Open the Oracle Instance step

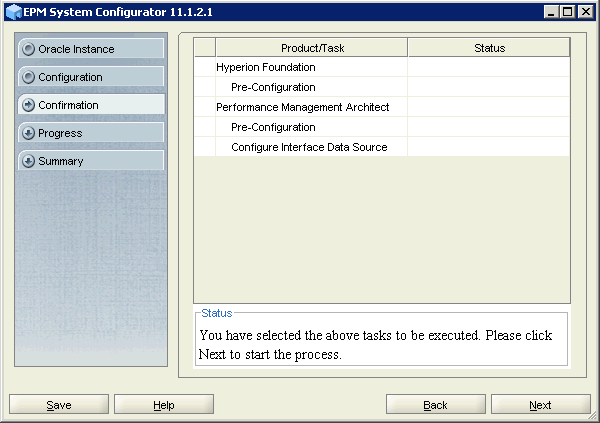point(76,49)
